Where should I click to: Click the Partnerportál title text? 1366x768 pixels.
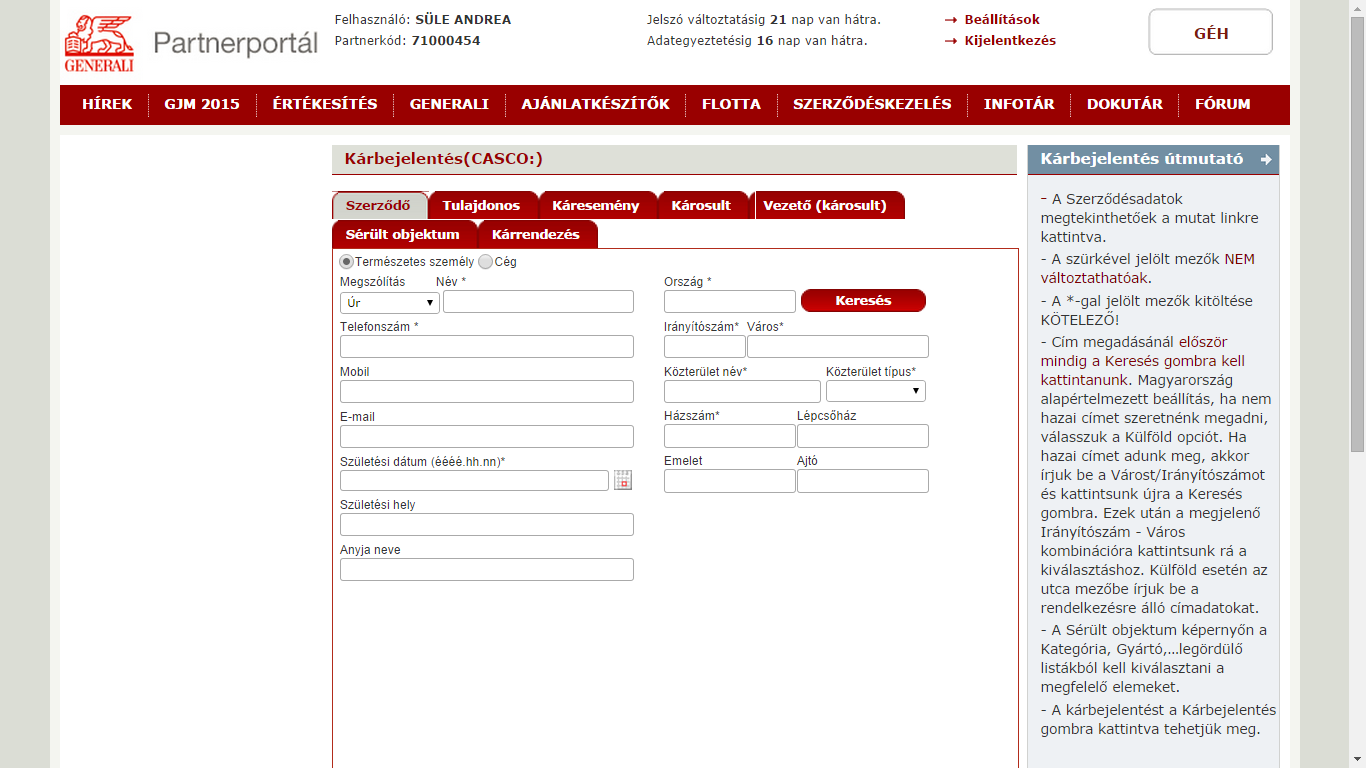[236, 43]
